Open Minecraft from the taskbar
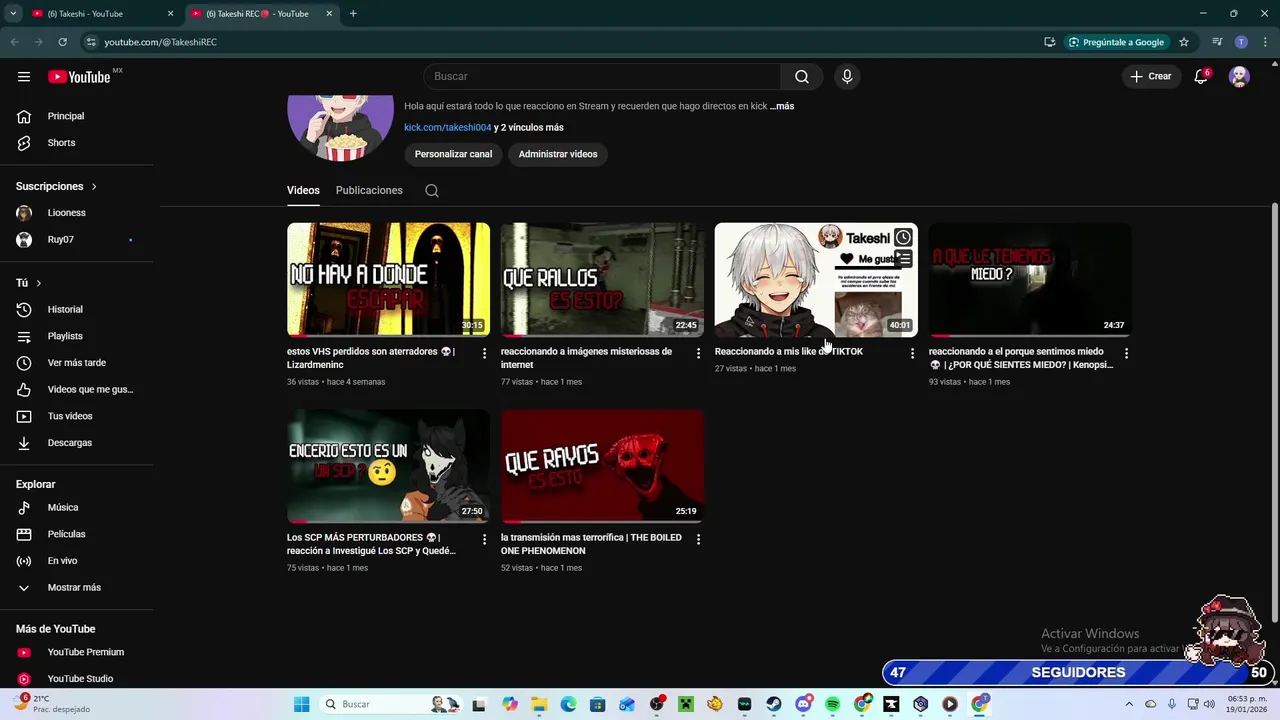Screen dimensions: 1280x720 click(x=686, y=704)
